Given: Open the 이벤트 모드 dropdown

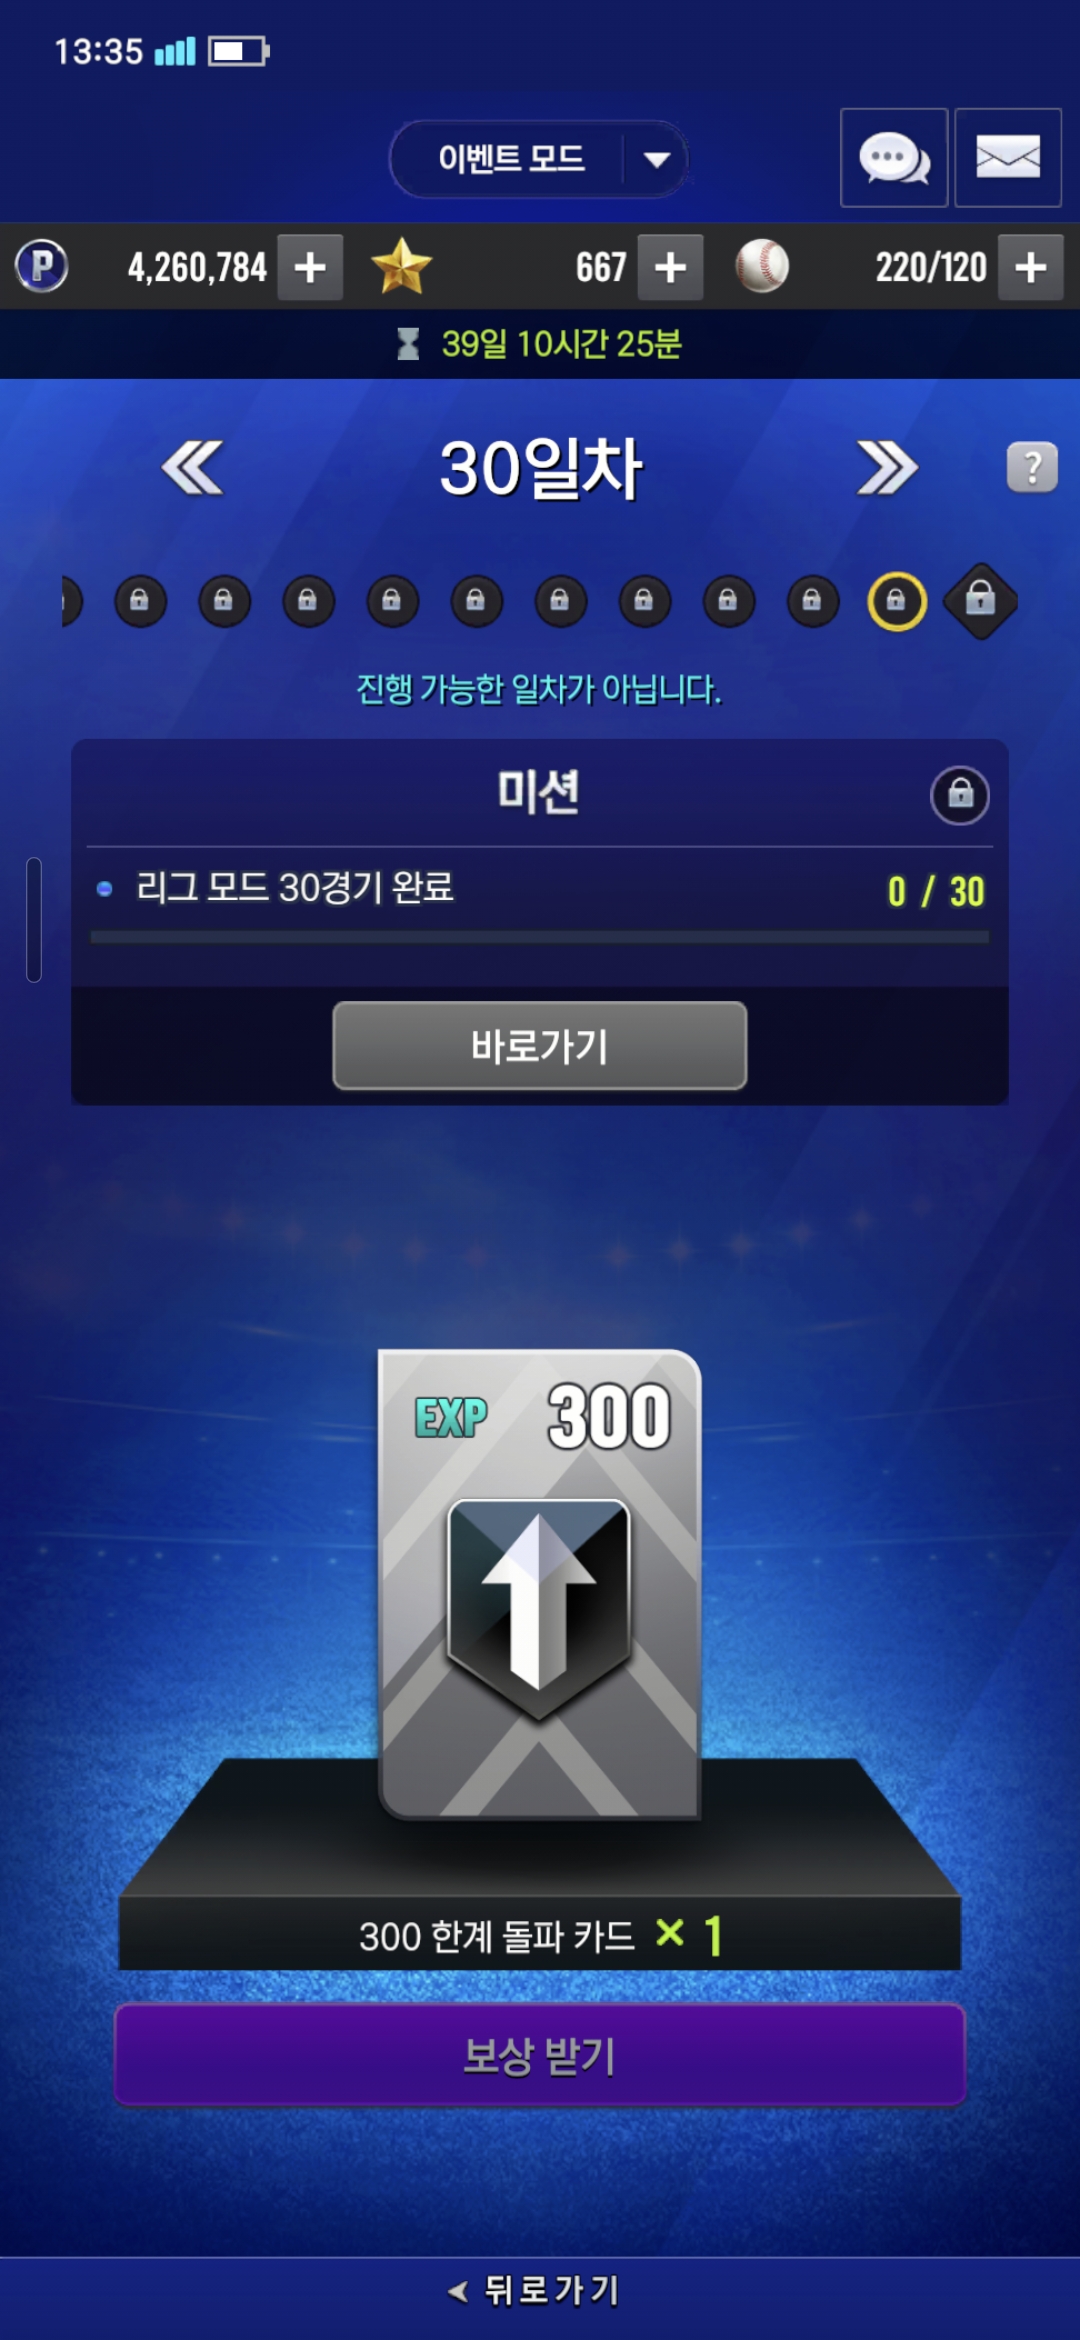Looking at the screenshot, I should pos(539,159).
